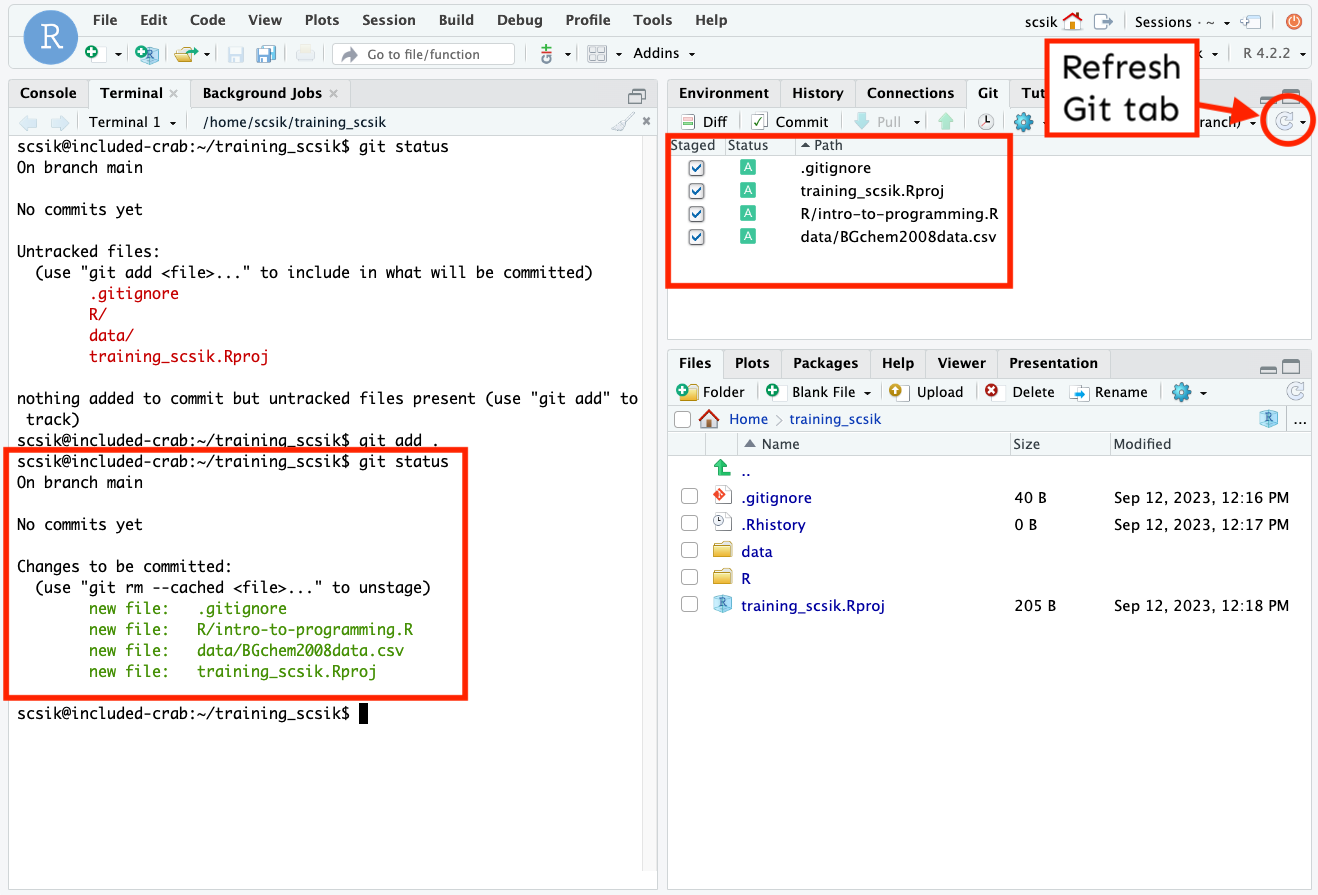
Task: Click the Git push up arrow icon
Action: pos(946,122)
